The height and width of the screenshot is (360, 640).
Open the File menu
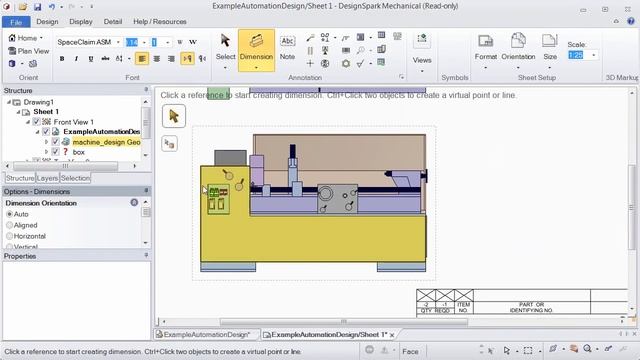point(16,22)
